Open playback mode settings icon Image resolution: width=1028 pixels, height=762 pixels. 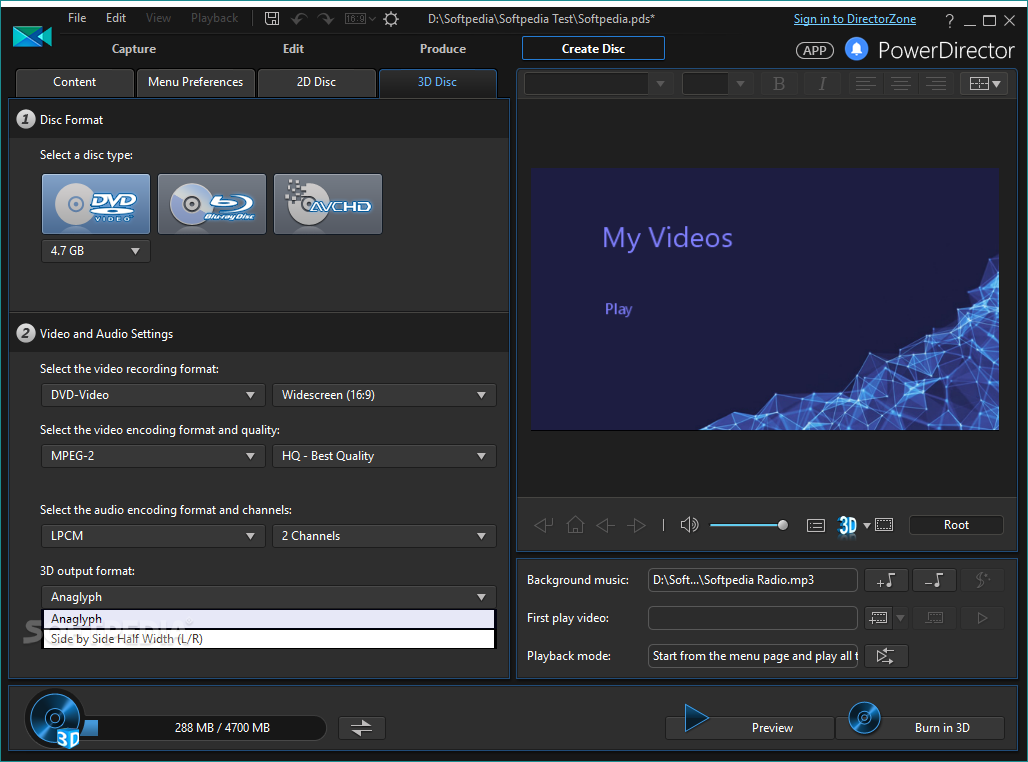pos(886,656)
